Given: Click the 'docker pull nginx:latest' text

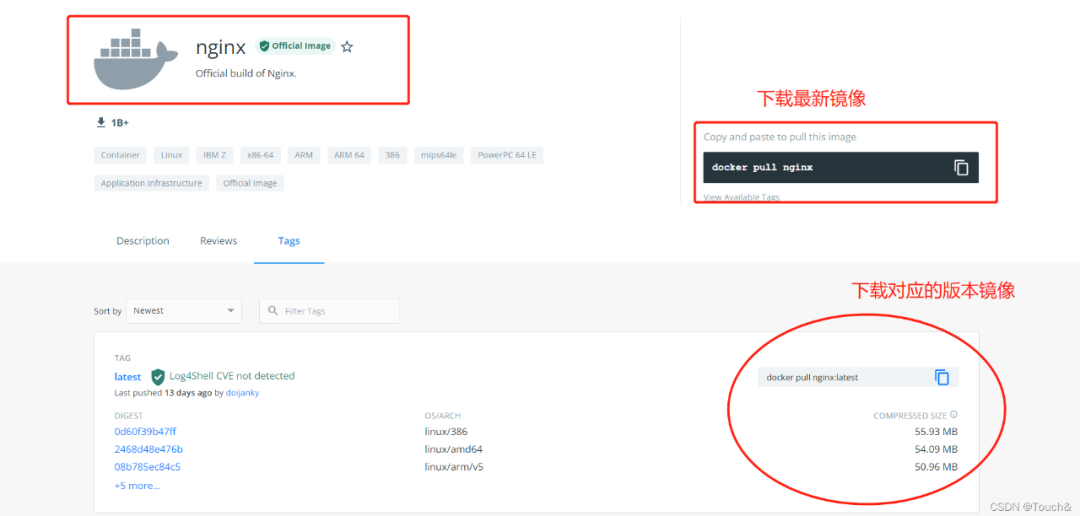Looking at the screenshot, I should click(812, 378).
